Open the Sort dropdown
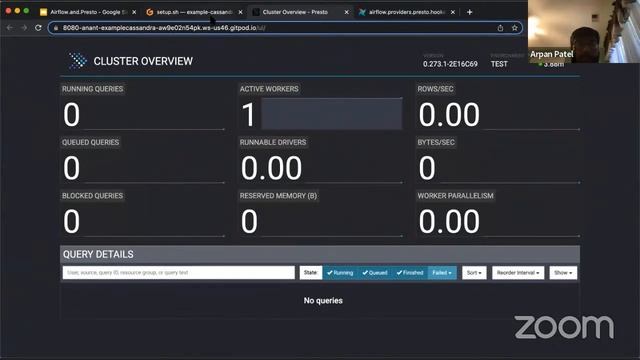640x360 pixels. (474, 273)
